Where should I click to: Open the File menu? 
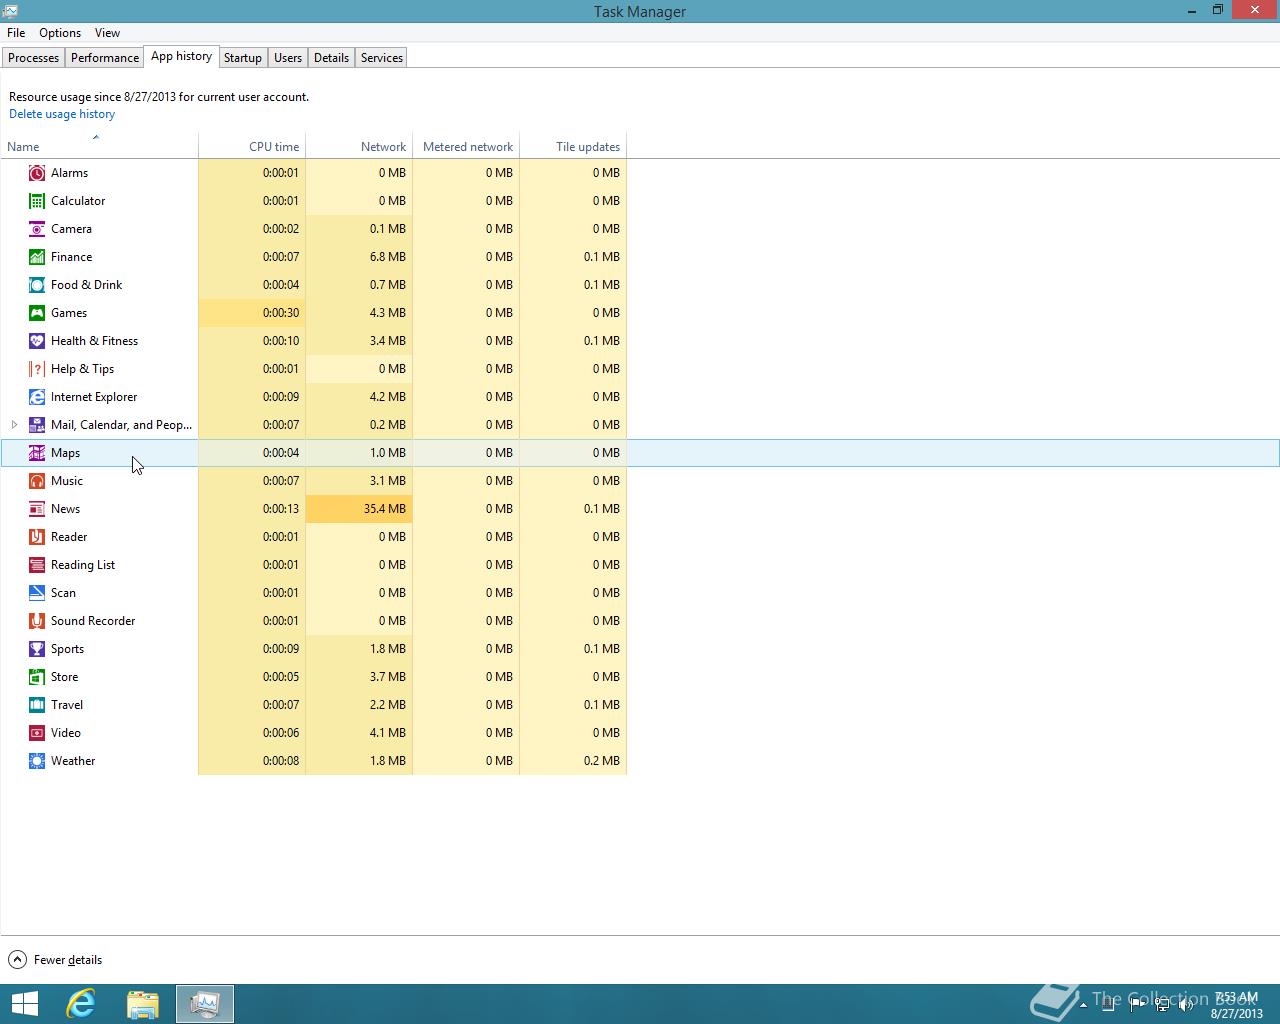point(16,33)
